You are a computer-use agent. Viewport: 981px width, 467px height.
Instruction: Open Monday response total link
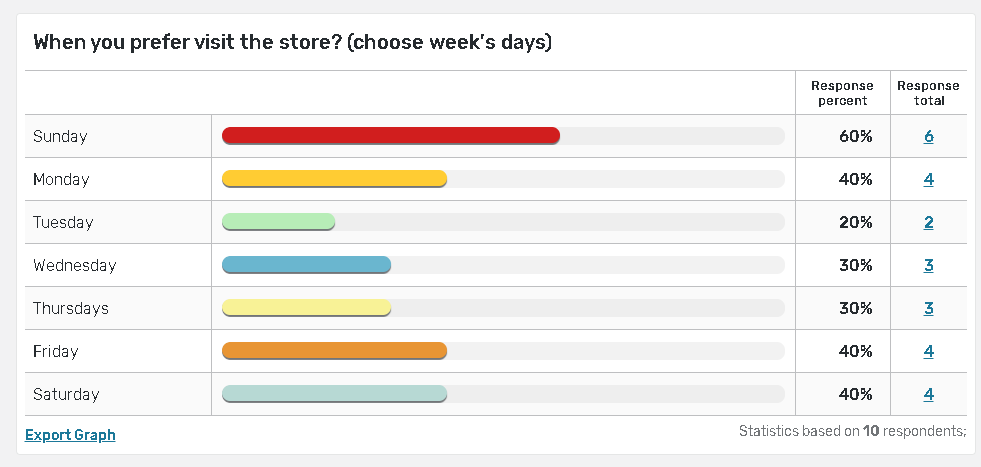tap(929, 180)
